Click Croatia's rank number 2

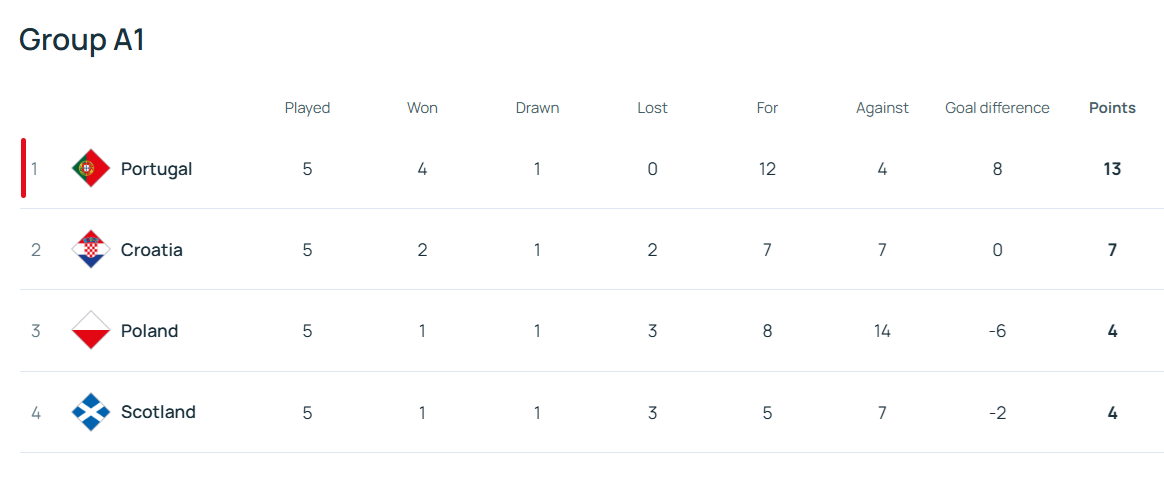[36, 250]
